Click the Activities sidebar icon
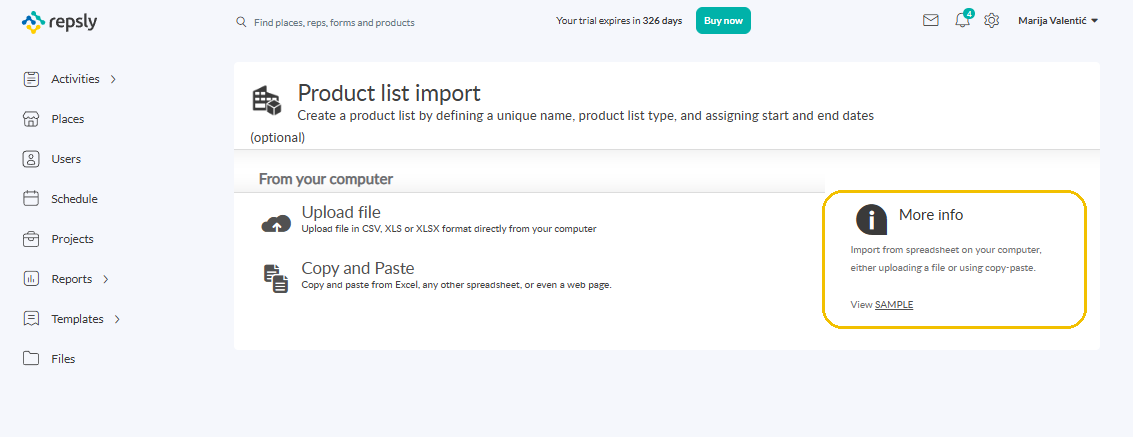Image resolution: width=1133 pixels, height=437 pixels. coord(31,79)
